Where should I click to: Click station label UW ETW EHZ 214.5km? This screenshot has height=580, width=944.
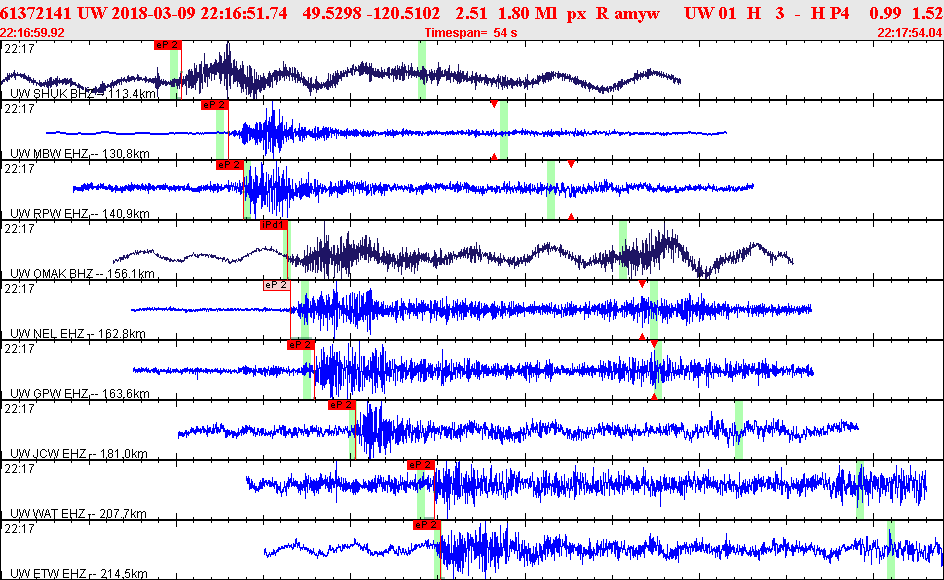[x=79, y=574]
